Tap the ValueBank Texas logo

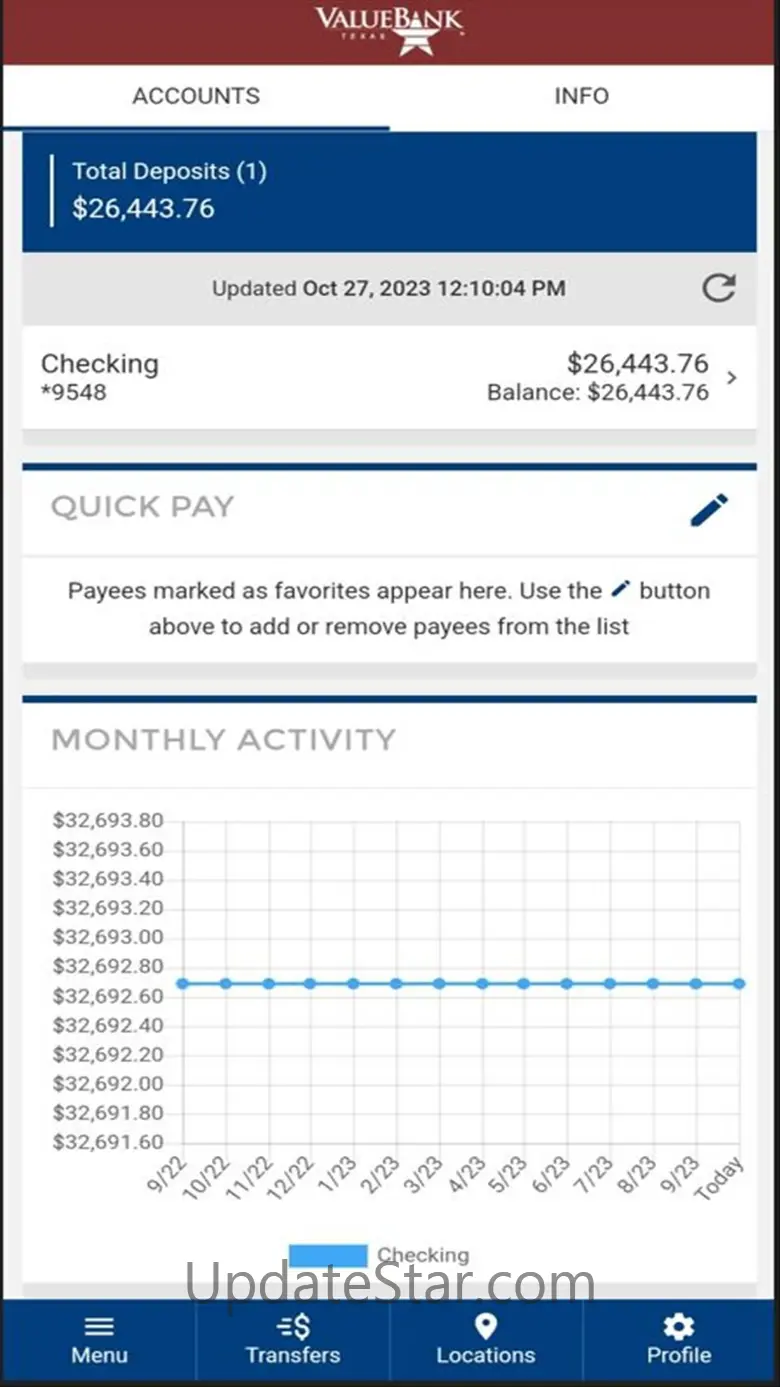389,30
